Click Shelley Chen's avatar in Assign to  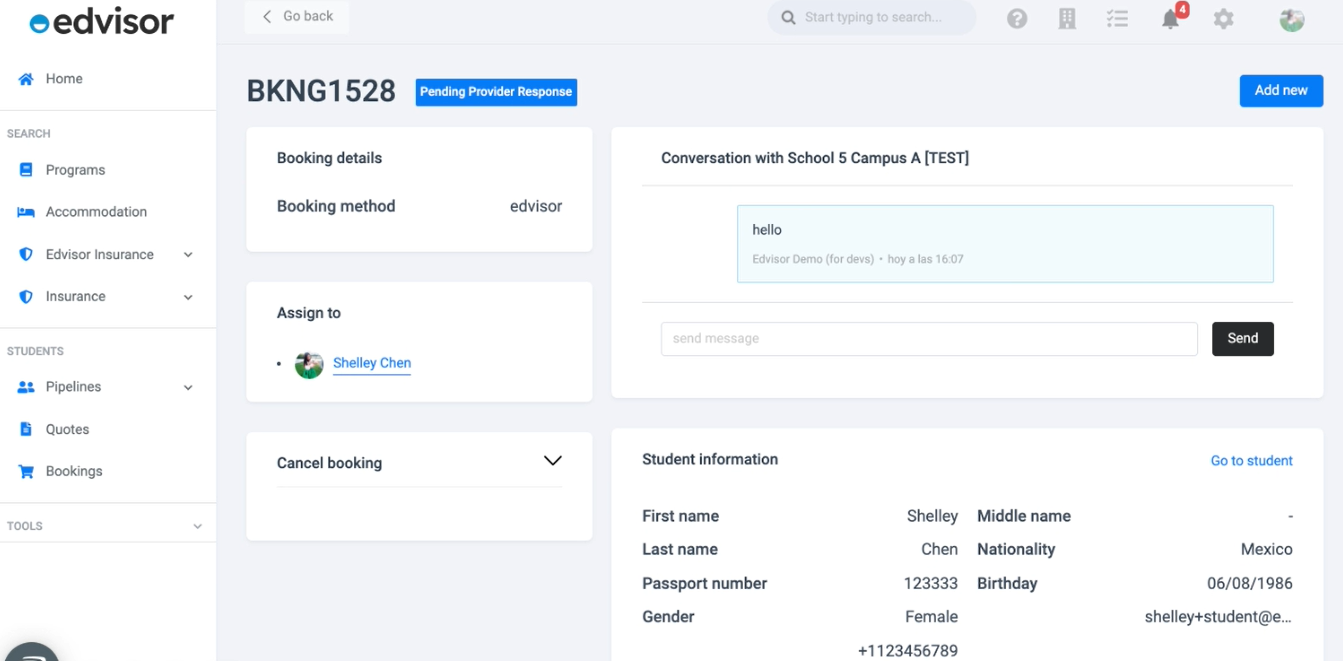coord(309,364)
